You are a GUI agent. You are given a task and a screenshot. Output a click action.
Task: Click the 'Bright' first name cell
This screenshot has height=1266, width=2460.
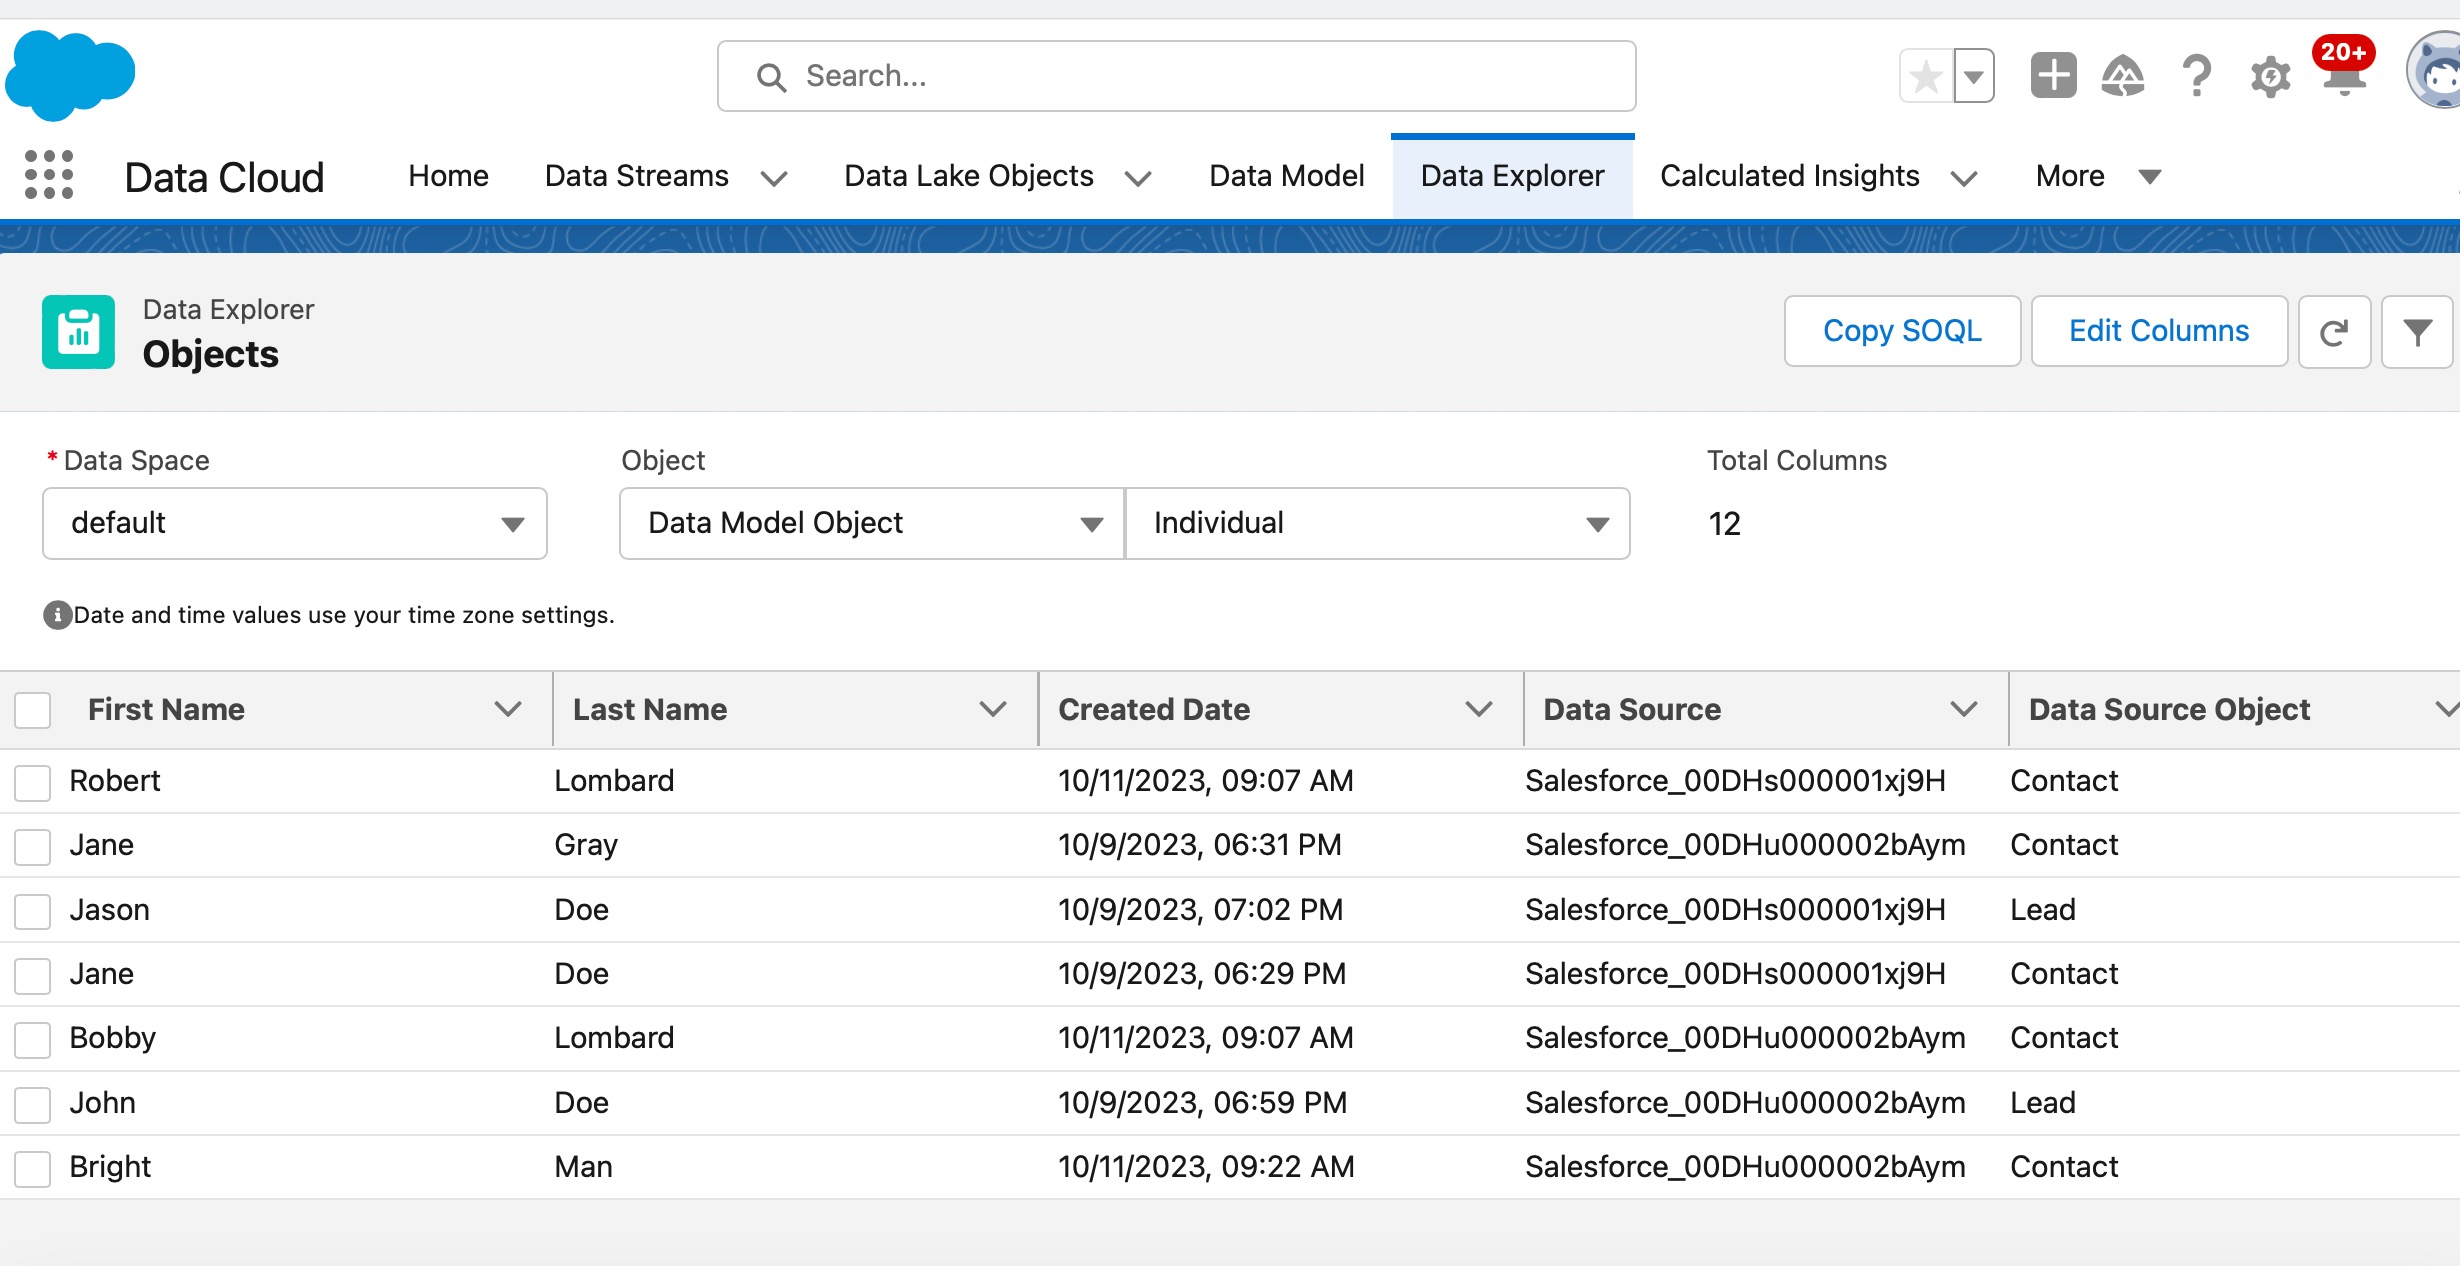click(x=110, y=1167)
